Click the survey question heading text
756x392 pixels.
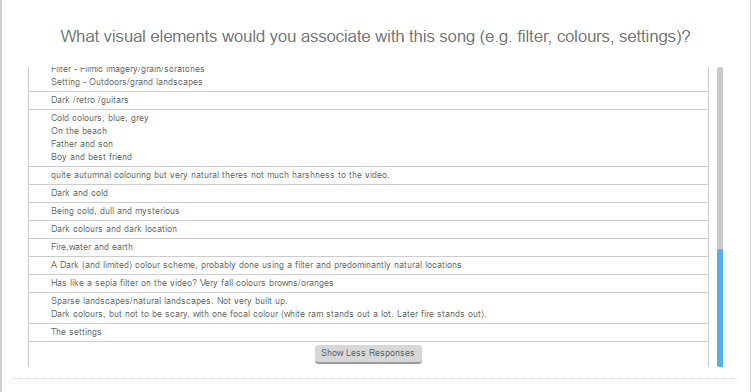tap(375, 37)
